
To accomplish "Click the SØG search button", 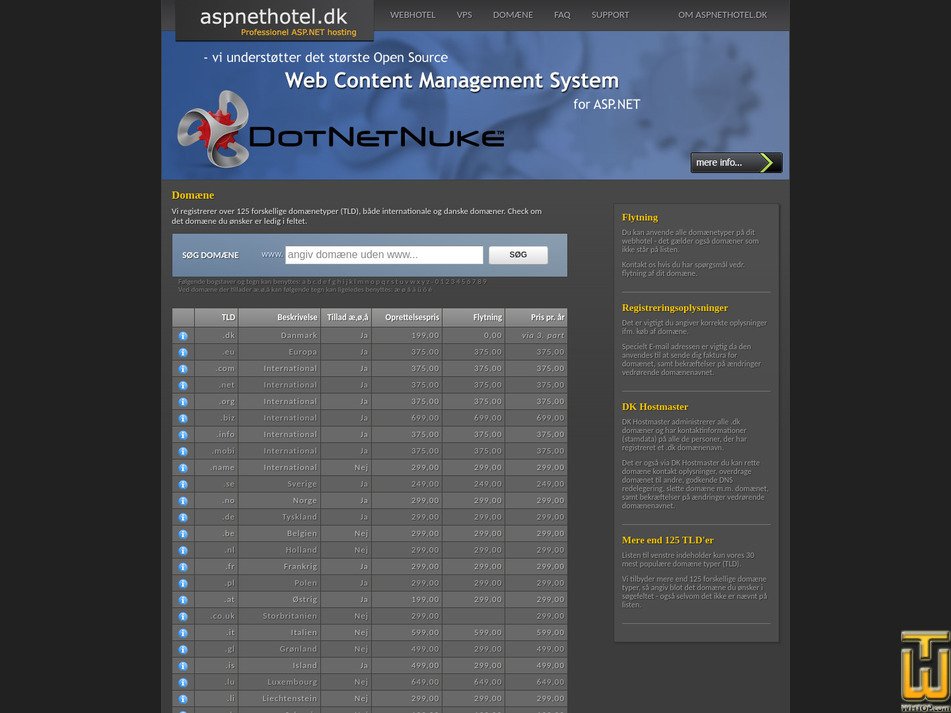I will click(518, 255).
